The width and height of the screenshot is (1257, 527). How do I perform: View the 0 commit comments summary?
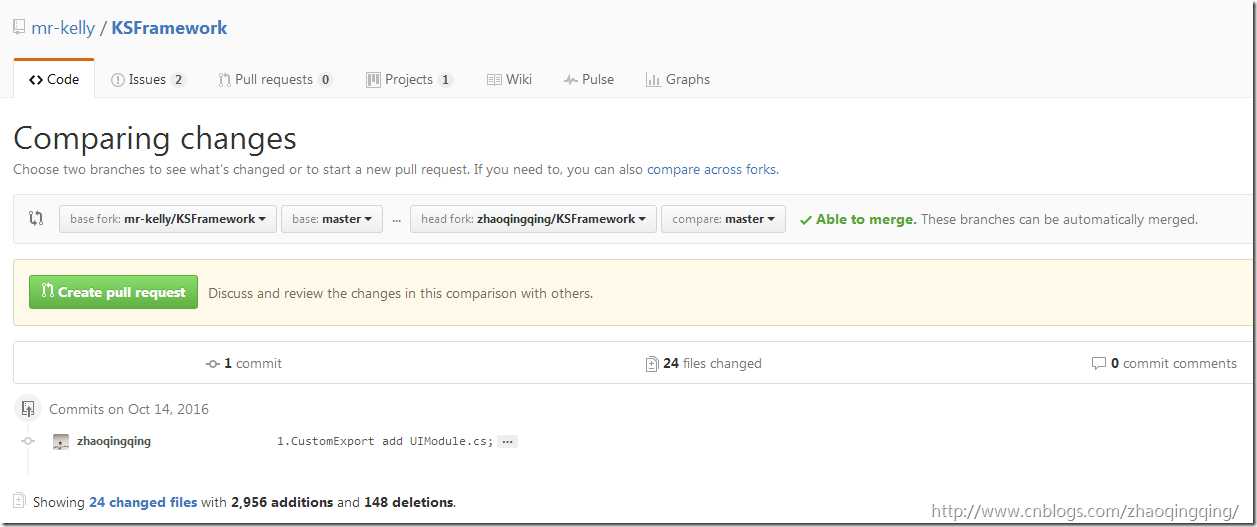pos(1164,363)
